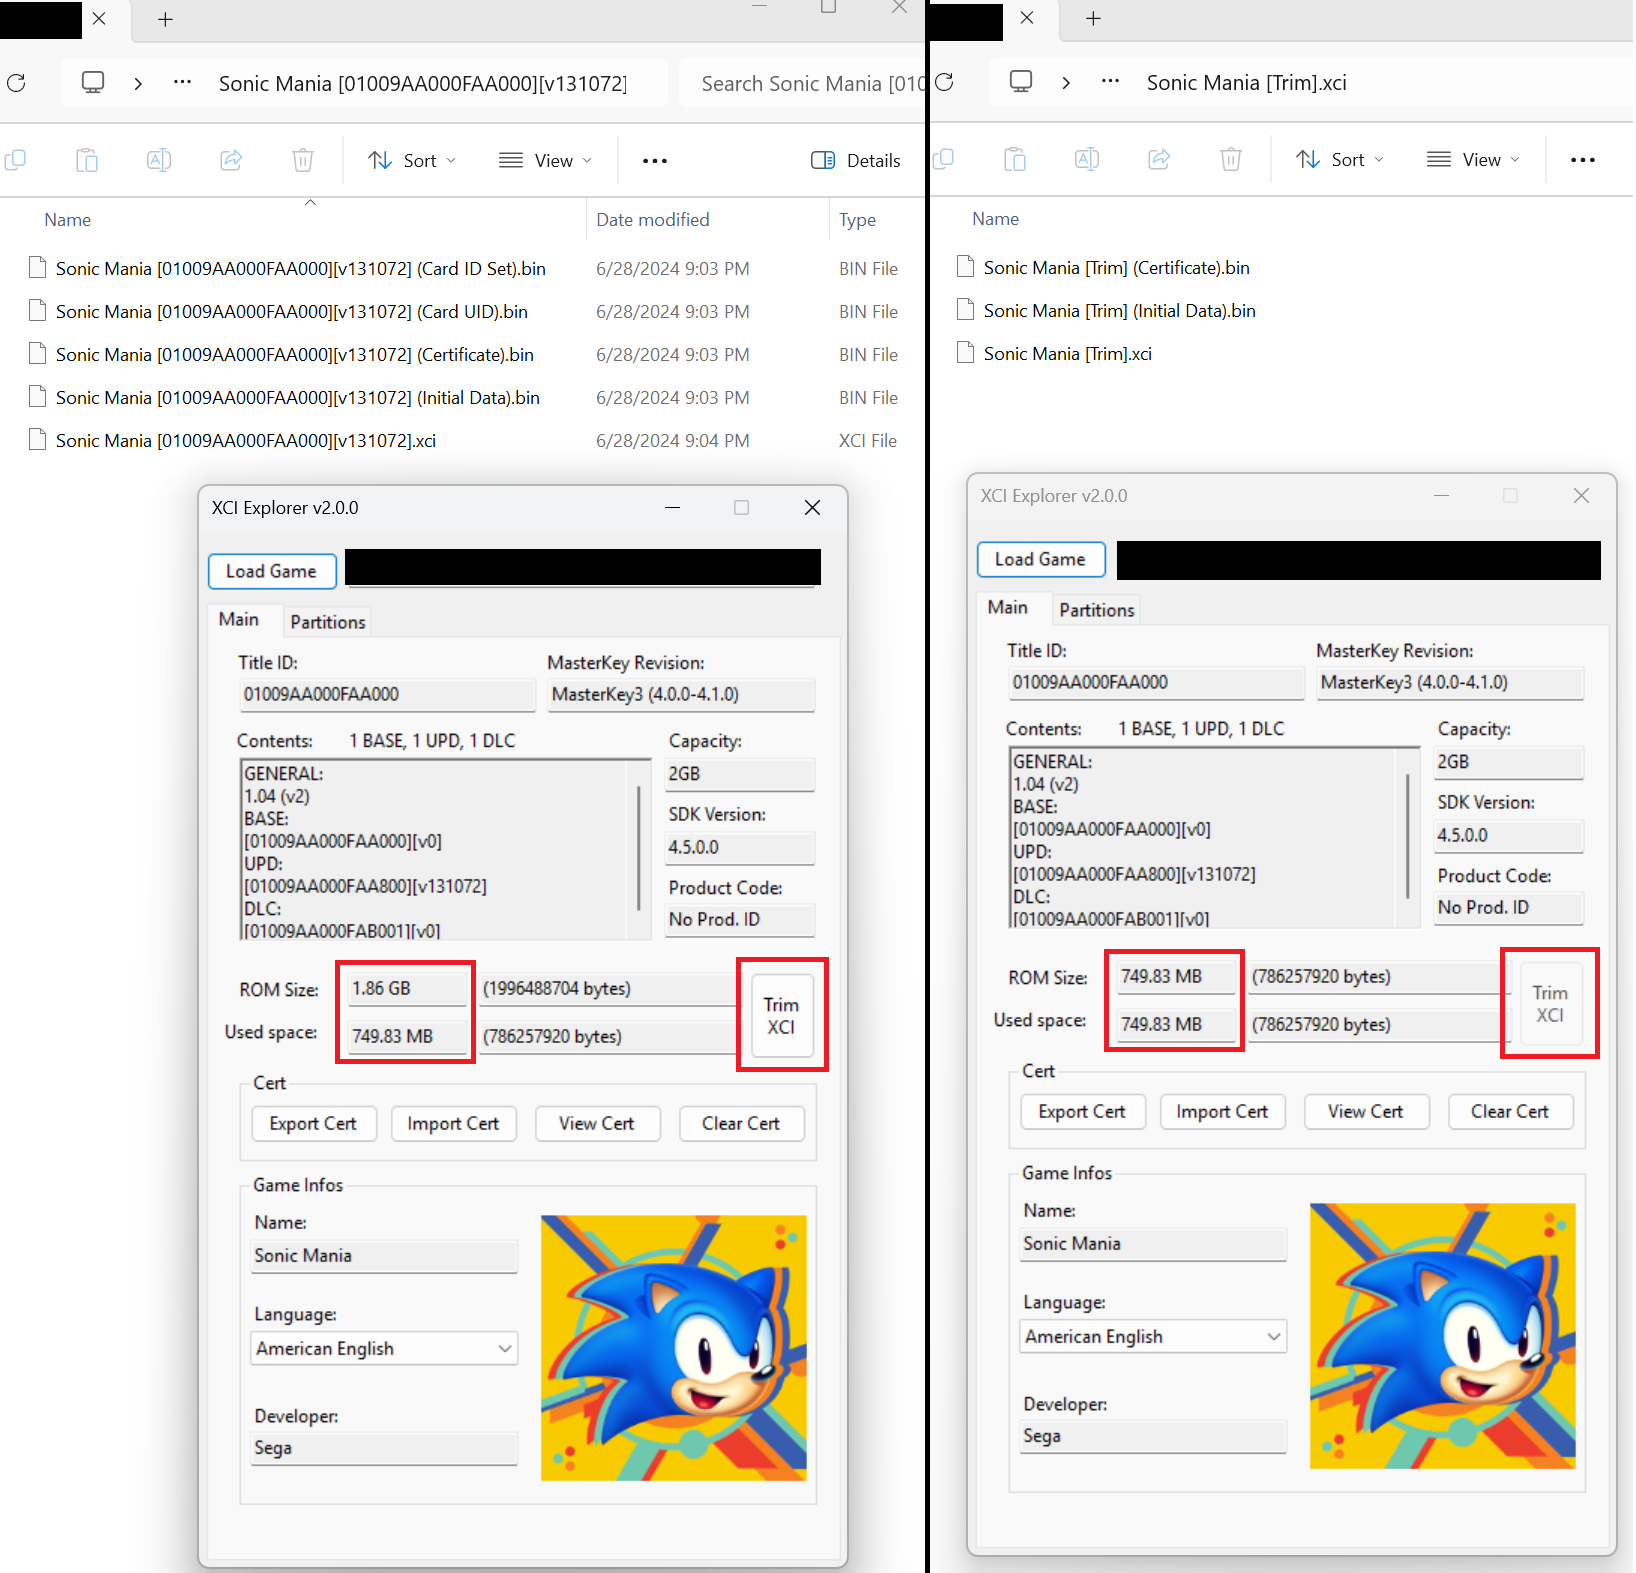Click Sonic artwork thumbnail in left XCI Explorer
1636x1573 pixels.
[x=674, y=1348]
